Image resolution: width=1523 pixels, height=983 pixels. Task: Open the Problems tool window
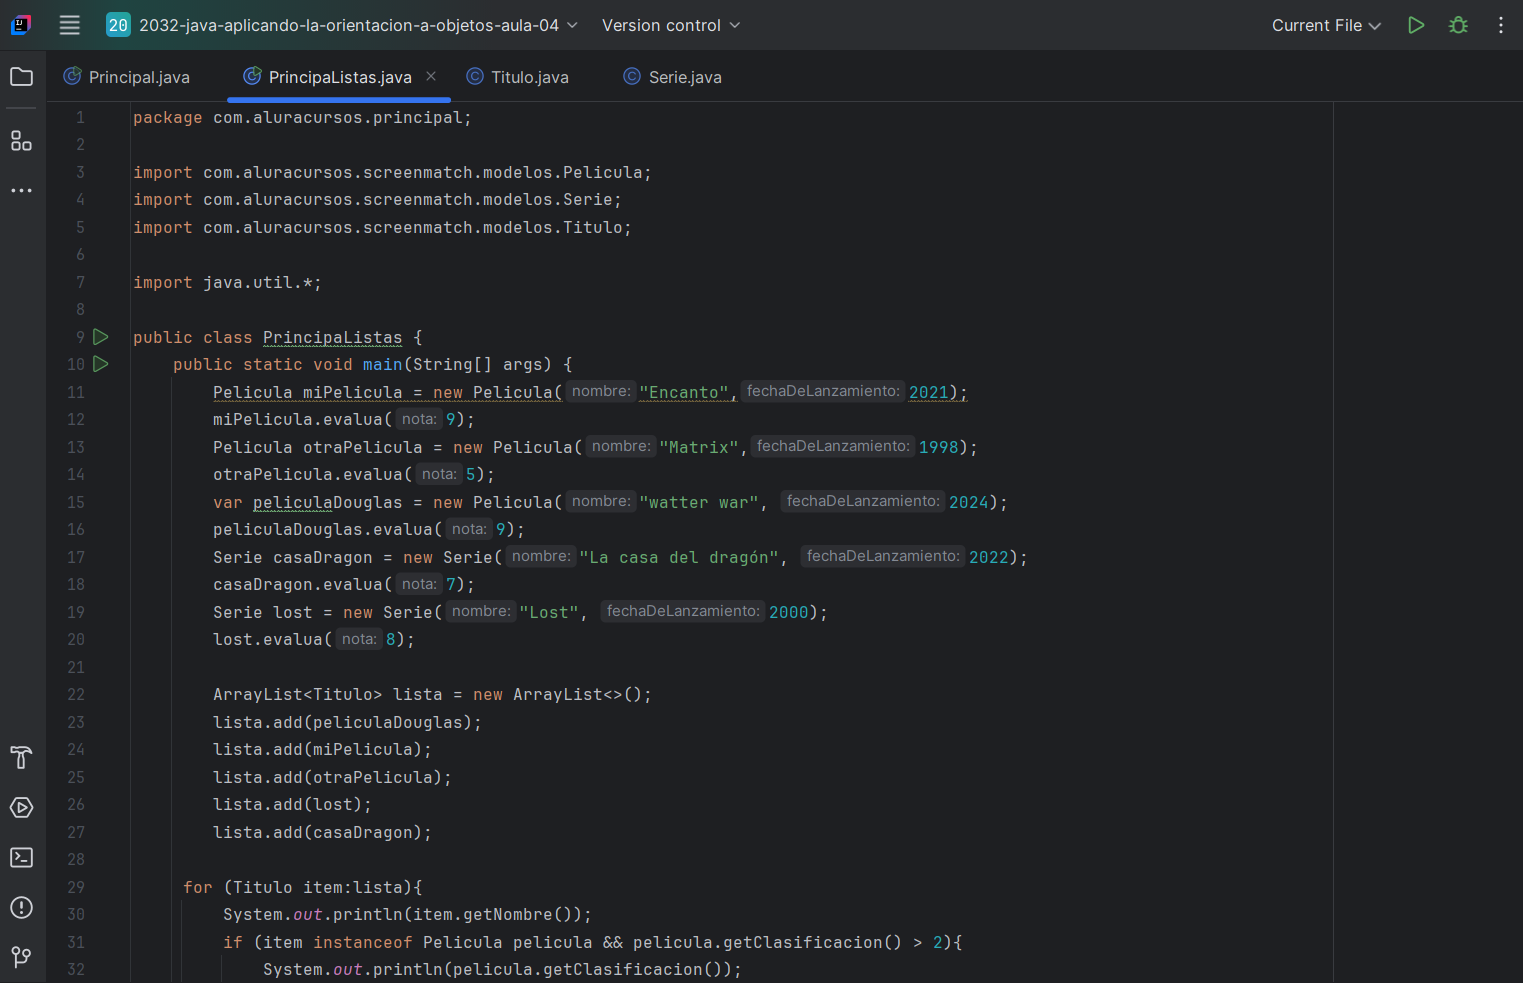[21, 908]
